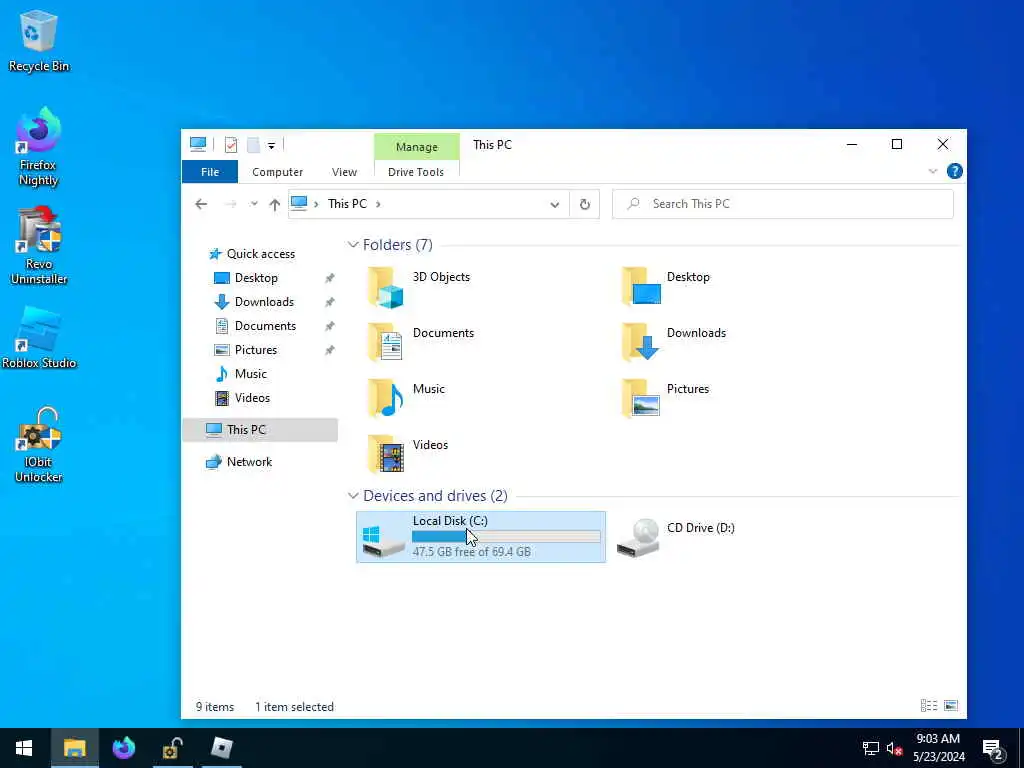Click the This PC icon in title bar
The height and width of the screenshot is (768, 1024).
[198, 144]
